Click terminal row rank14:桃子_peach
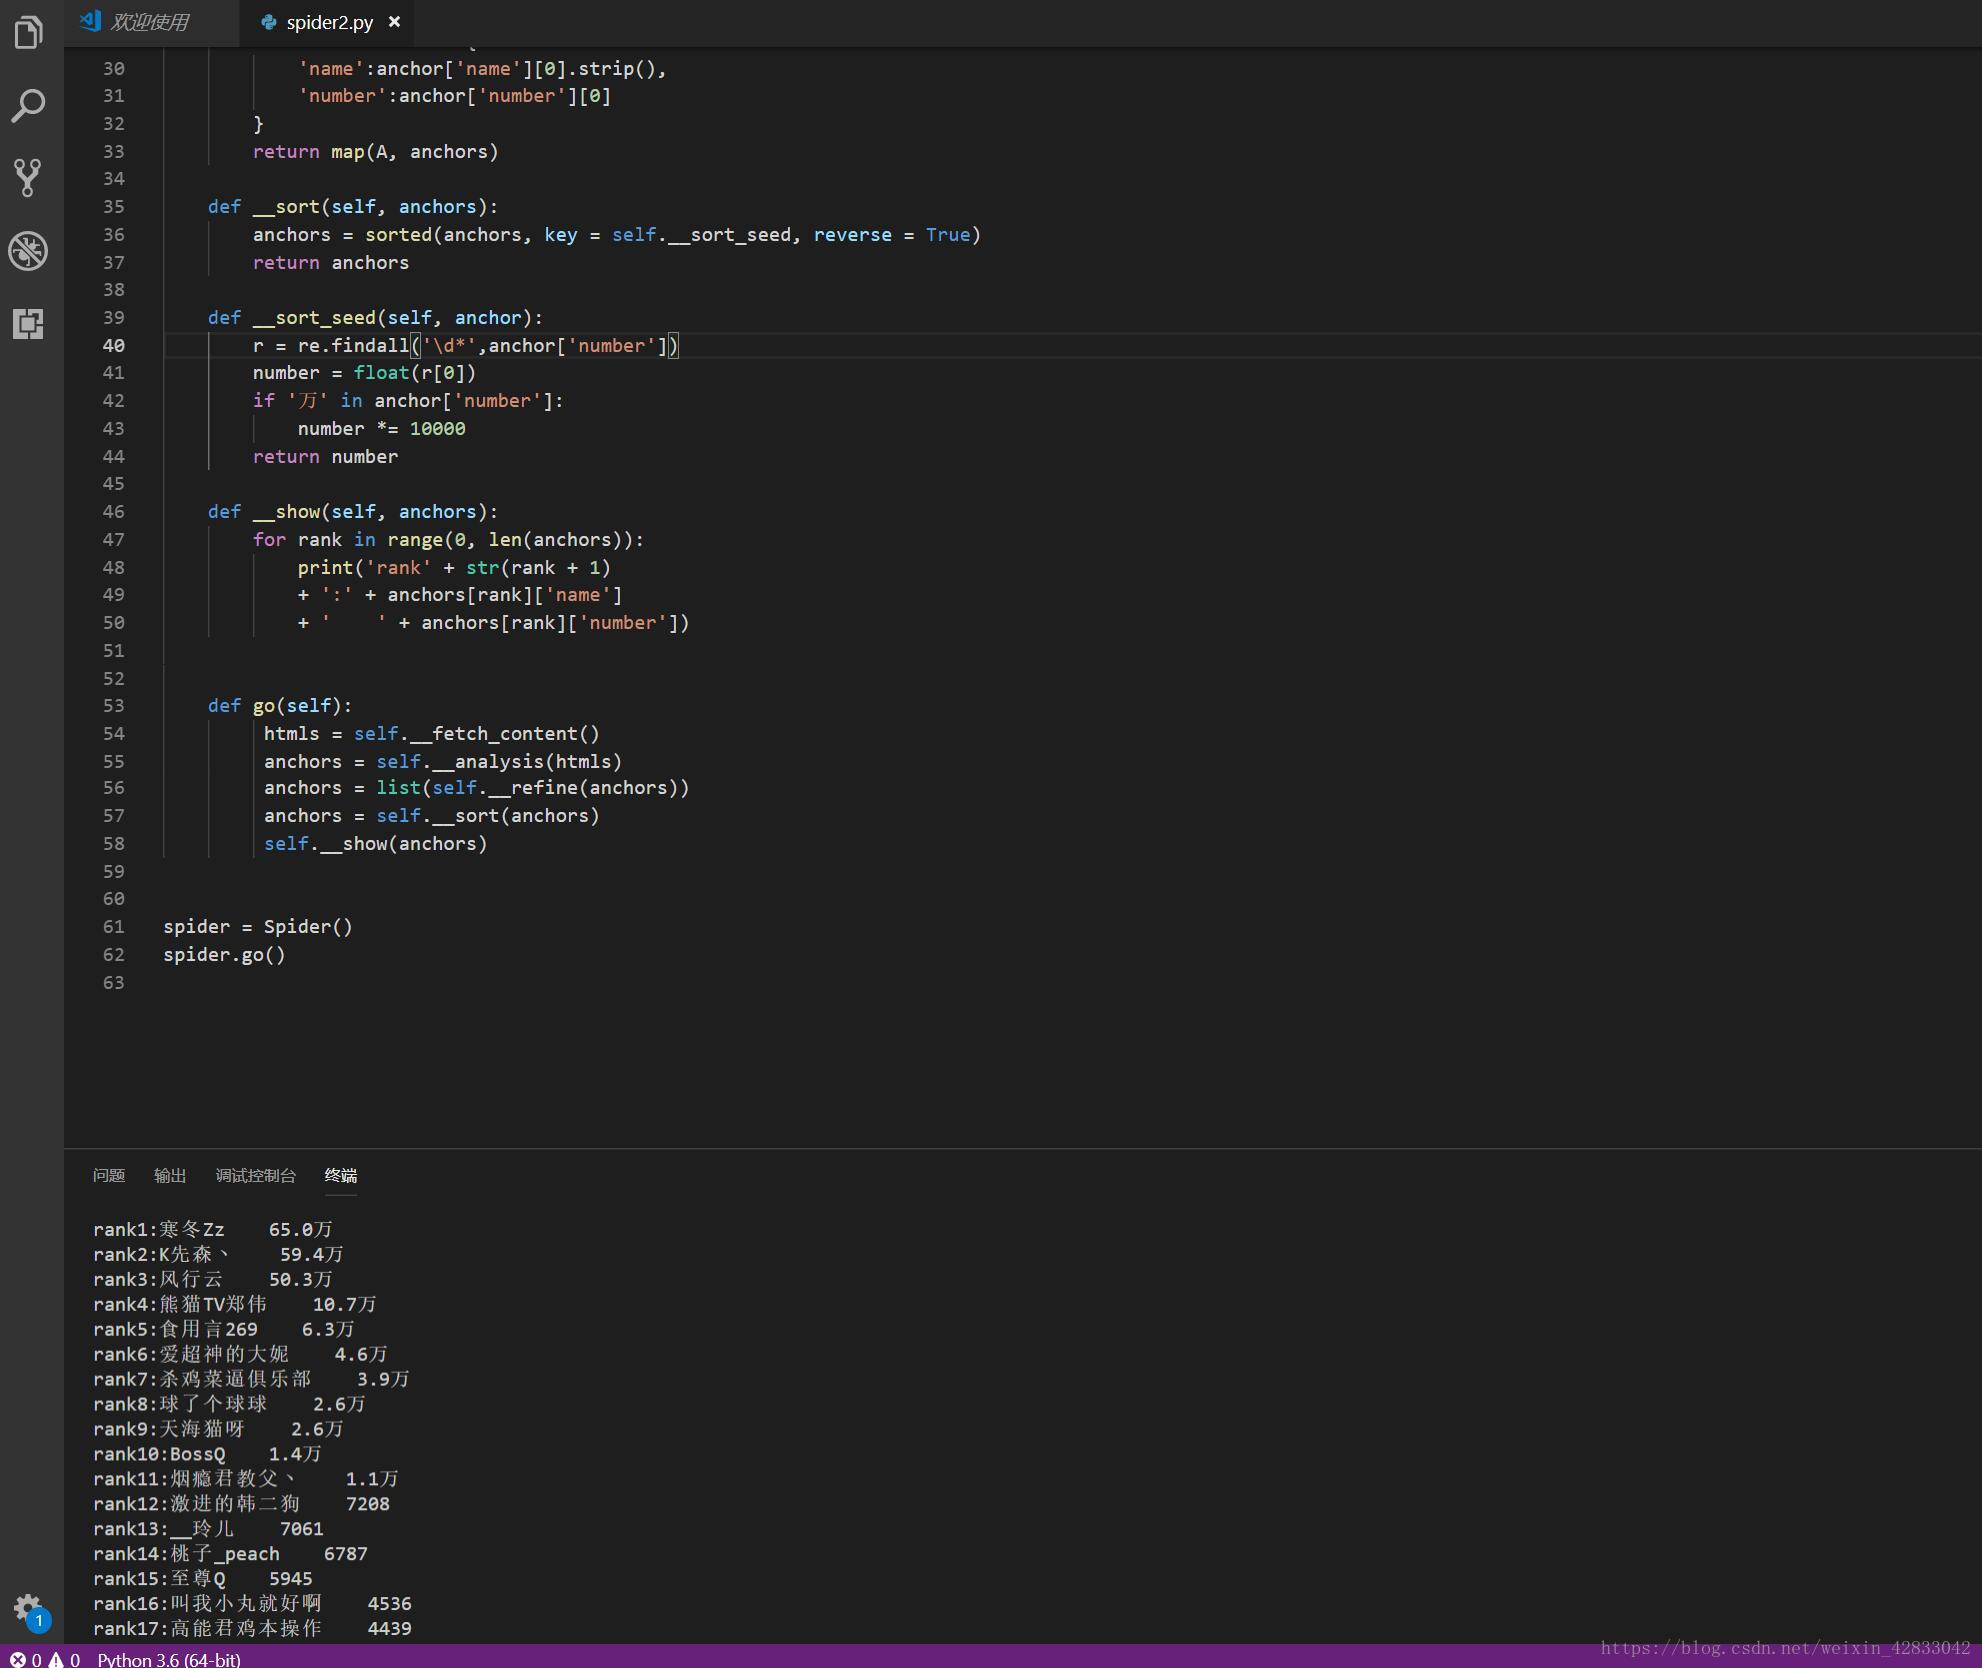The image size is (1982, 1668). point(230,1554)
